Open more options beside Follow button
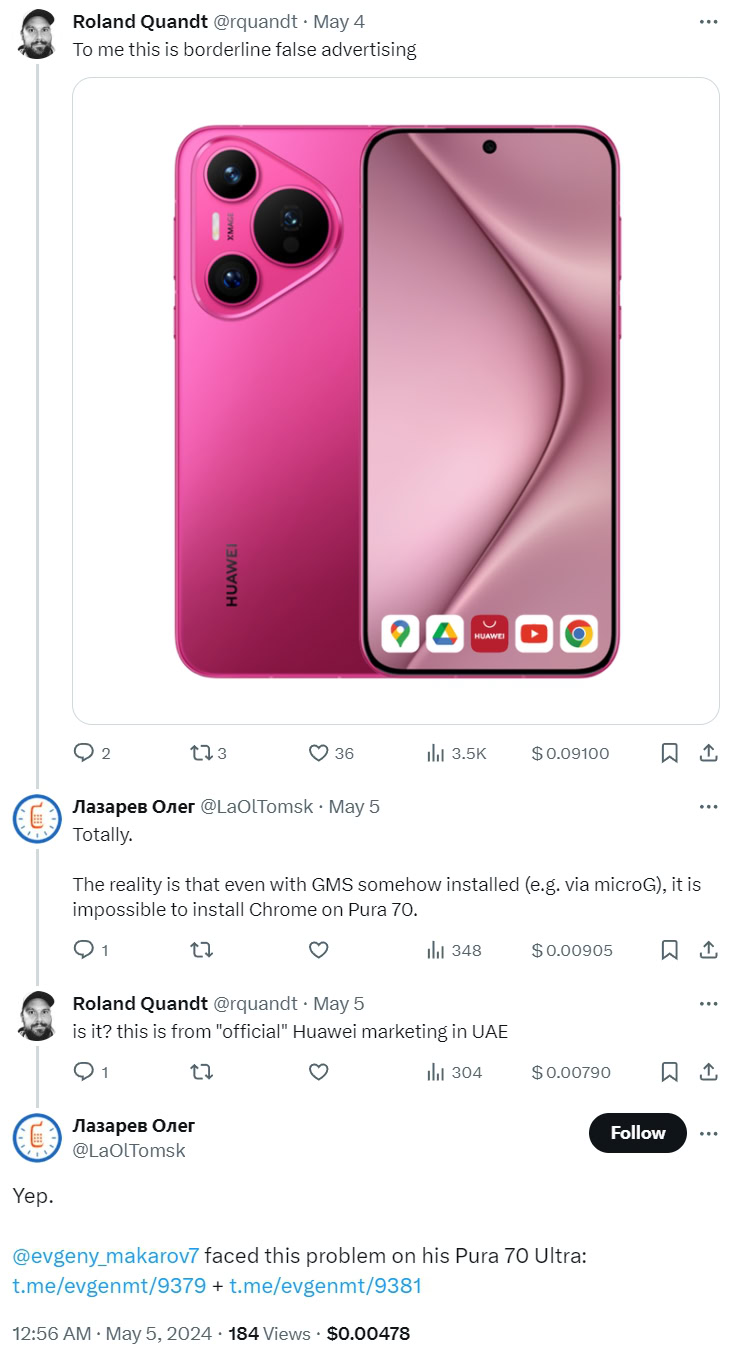The height and width of the screenshot is (1357, 736). [708, 1133]
